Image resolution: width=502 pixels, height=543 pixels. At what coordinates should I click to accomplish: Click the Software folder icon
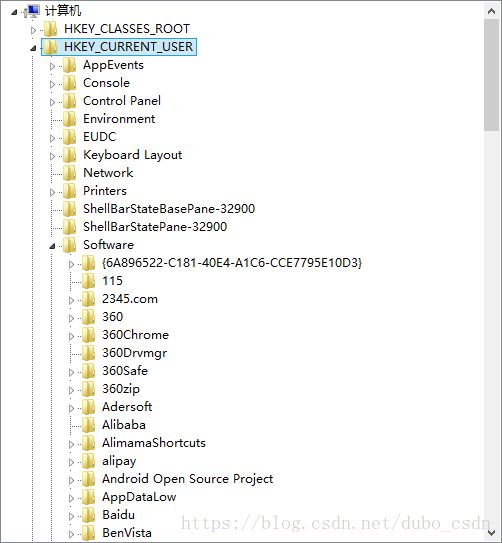click(x=70, y=245)
